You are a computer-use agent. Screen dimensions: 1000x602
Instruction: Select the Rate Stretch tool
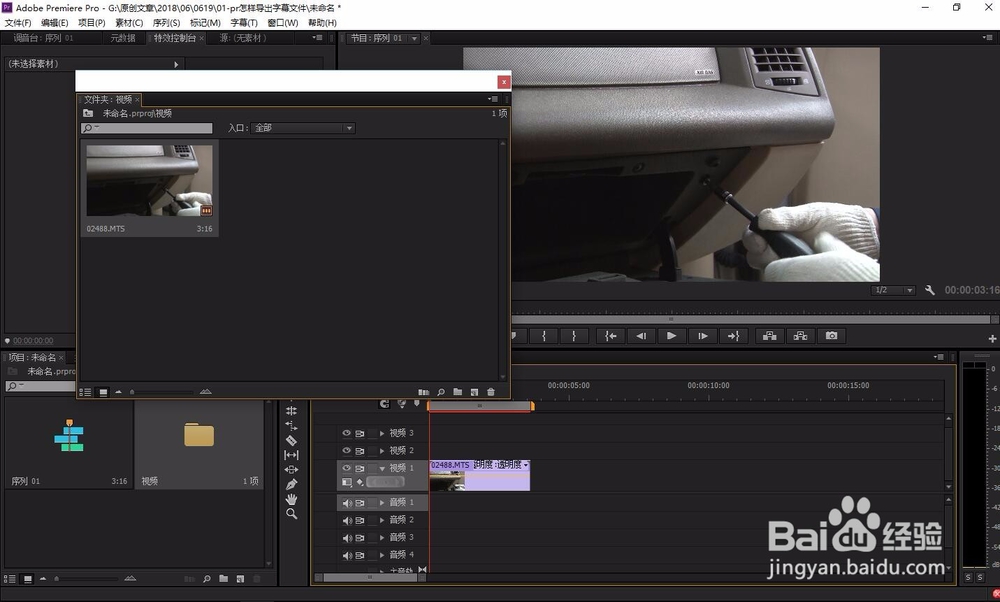coord(291,425)
